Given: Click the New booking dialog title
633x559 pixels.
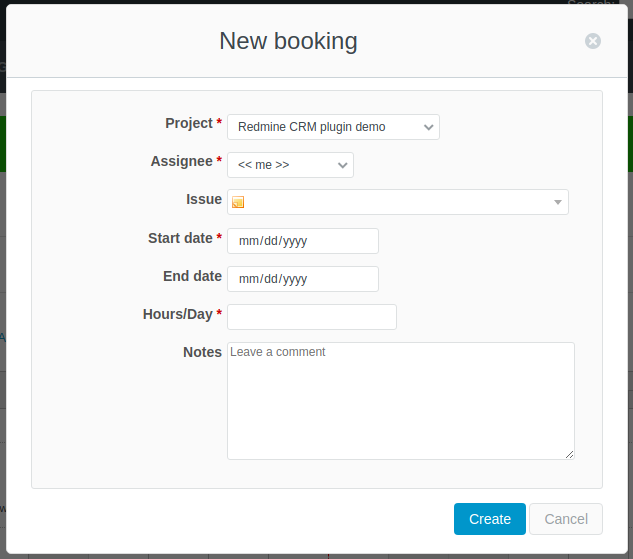Looking at the screenshot, I should click(288, 41).
